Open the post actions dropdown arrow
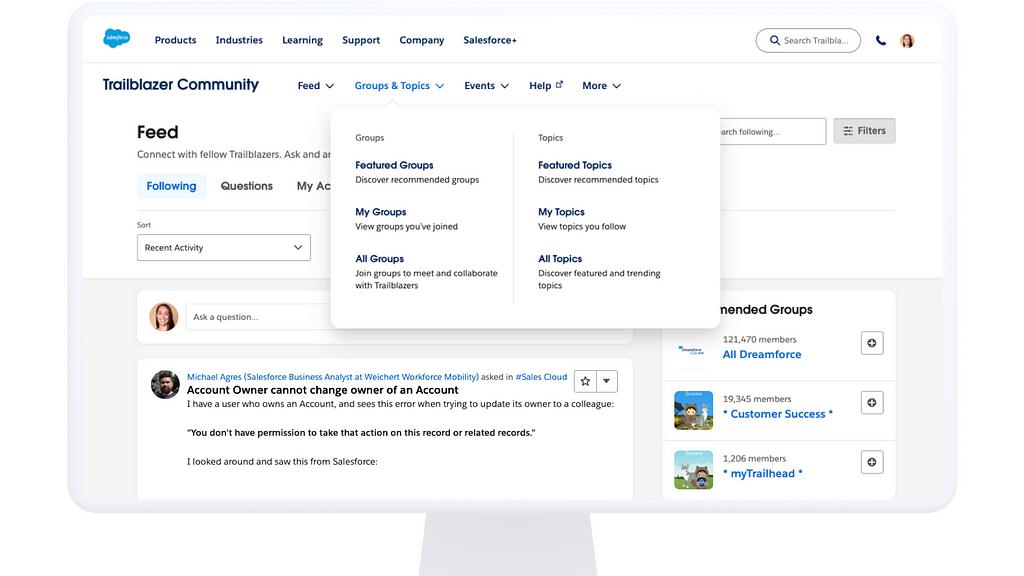This screenshot has width=1024, height=576. pos(607,381)
